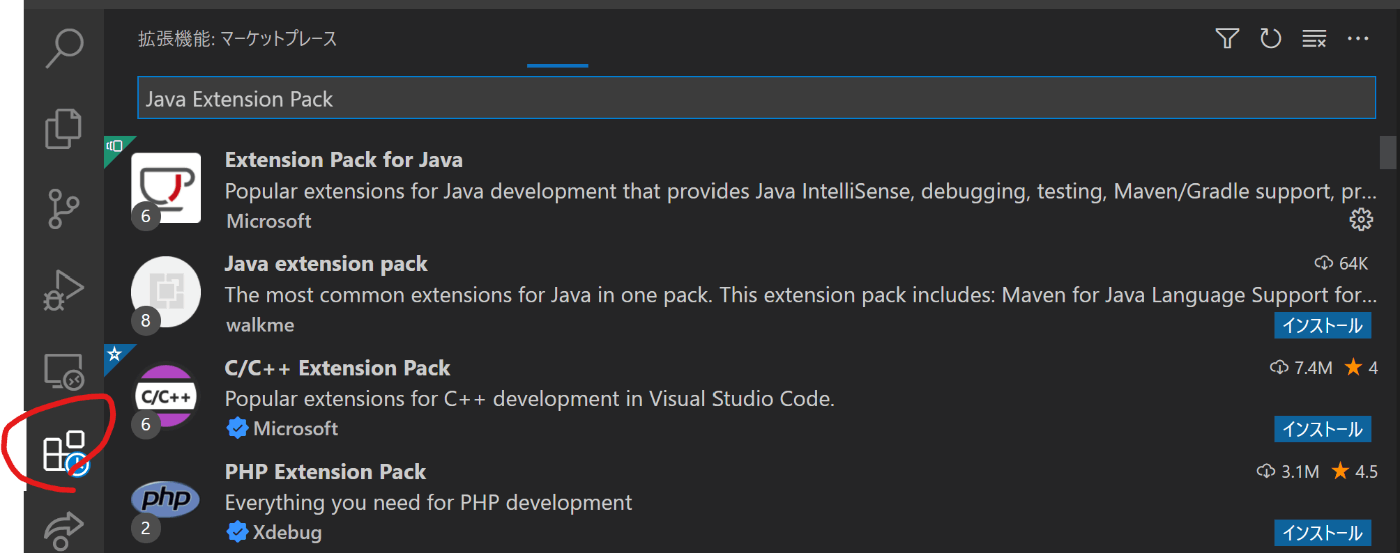Open the share arrow icon in activity bar

pos(65,528)
